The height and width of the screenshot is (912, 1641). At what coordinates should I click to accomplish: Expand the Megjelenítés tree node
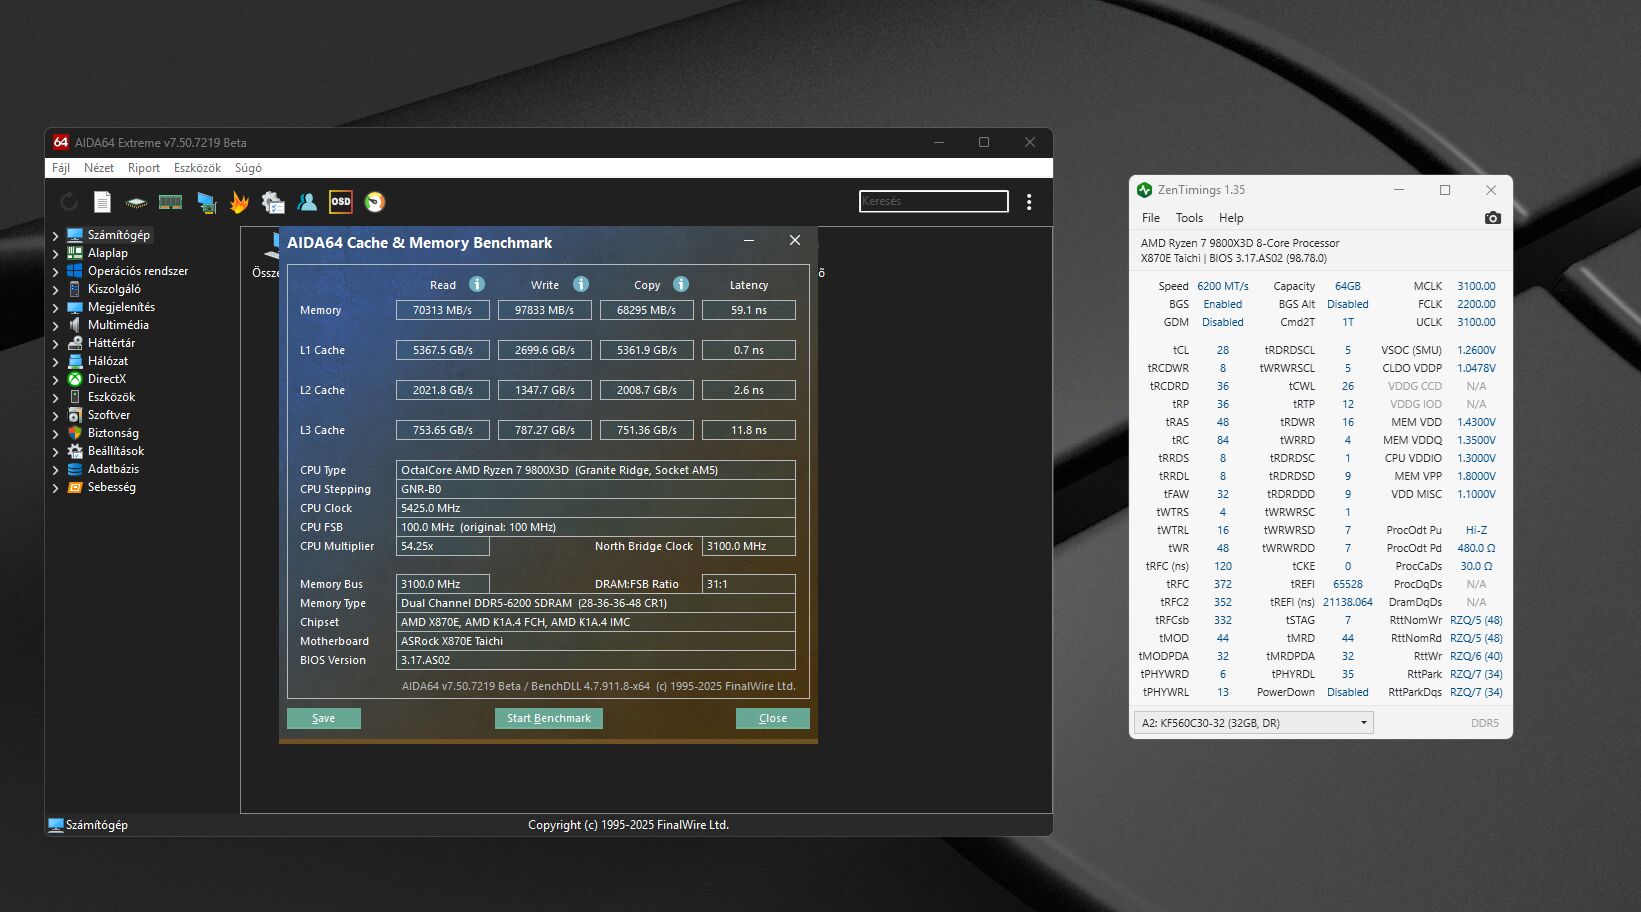click(55, 308)
